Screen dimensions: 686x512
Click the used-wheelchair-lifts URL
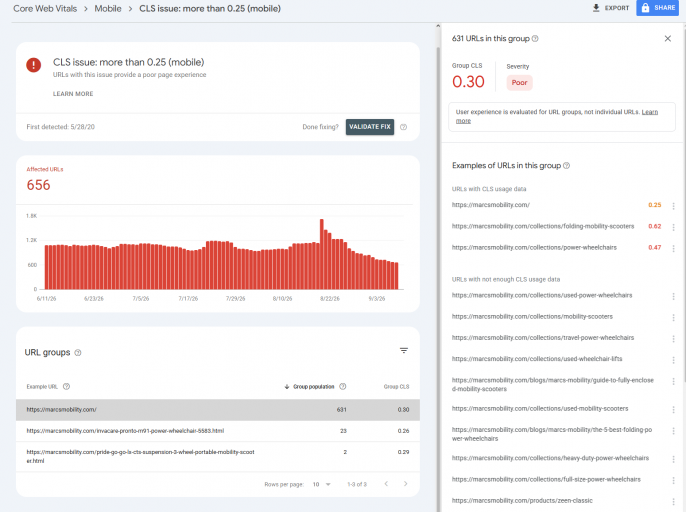coord(537,359)
